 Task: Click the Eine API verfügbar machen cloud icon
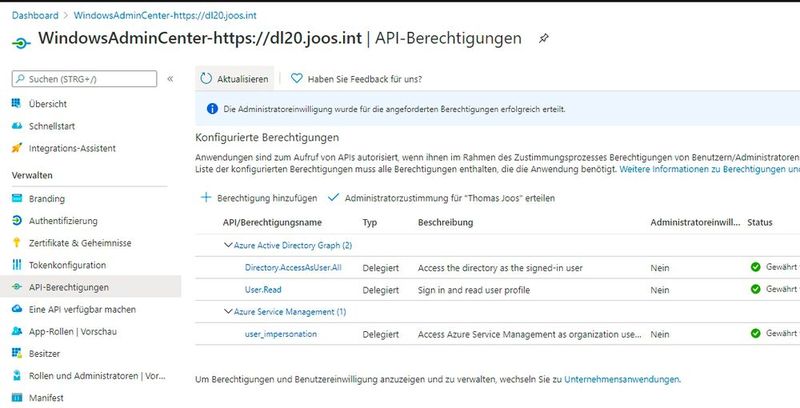tap(17, 309)
